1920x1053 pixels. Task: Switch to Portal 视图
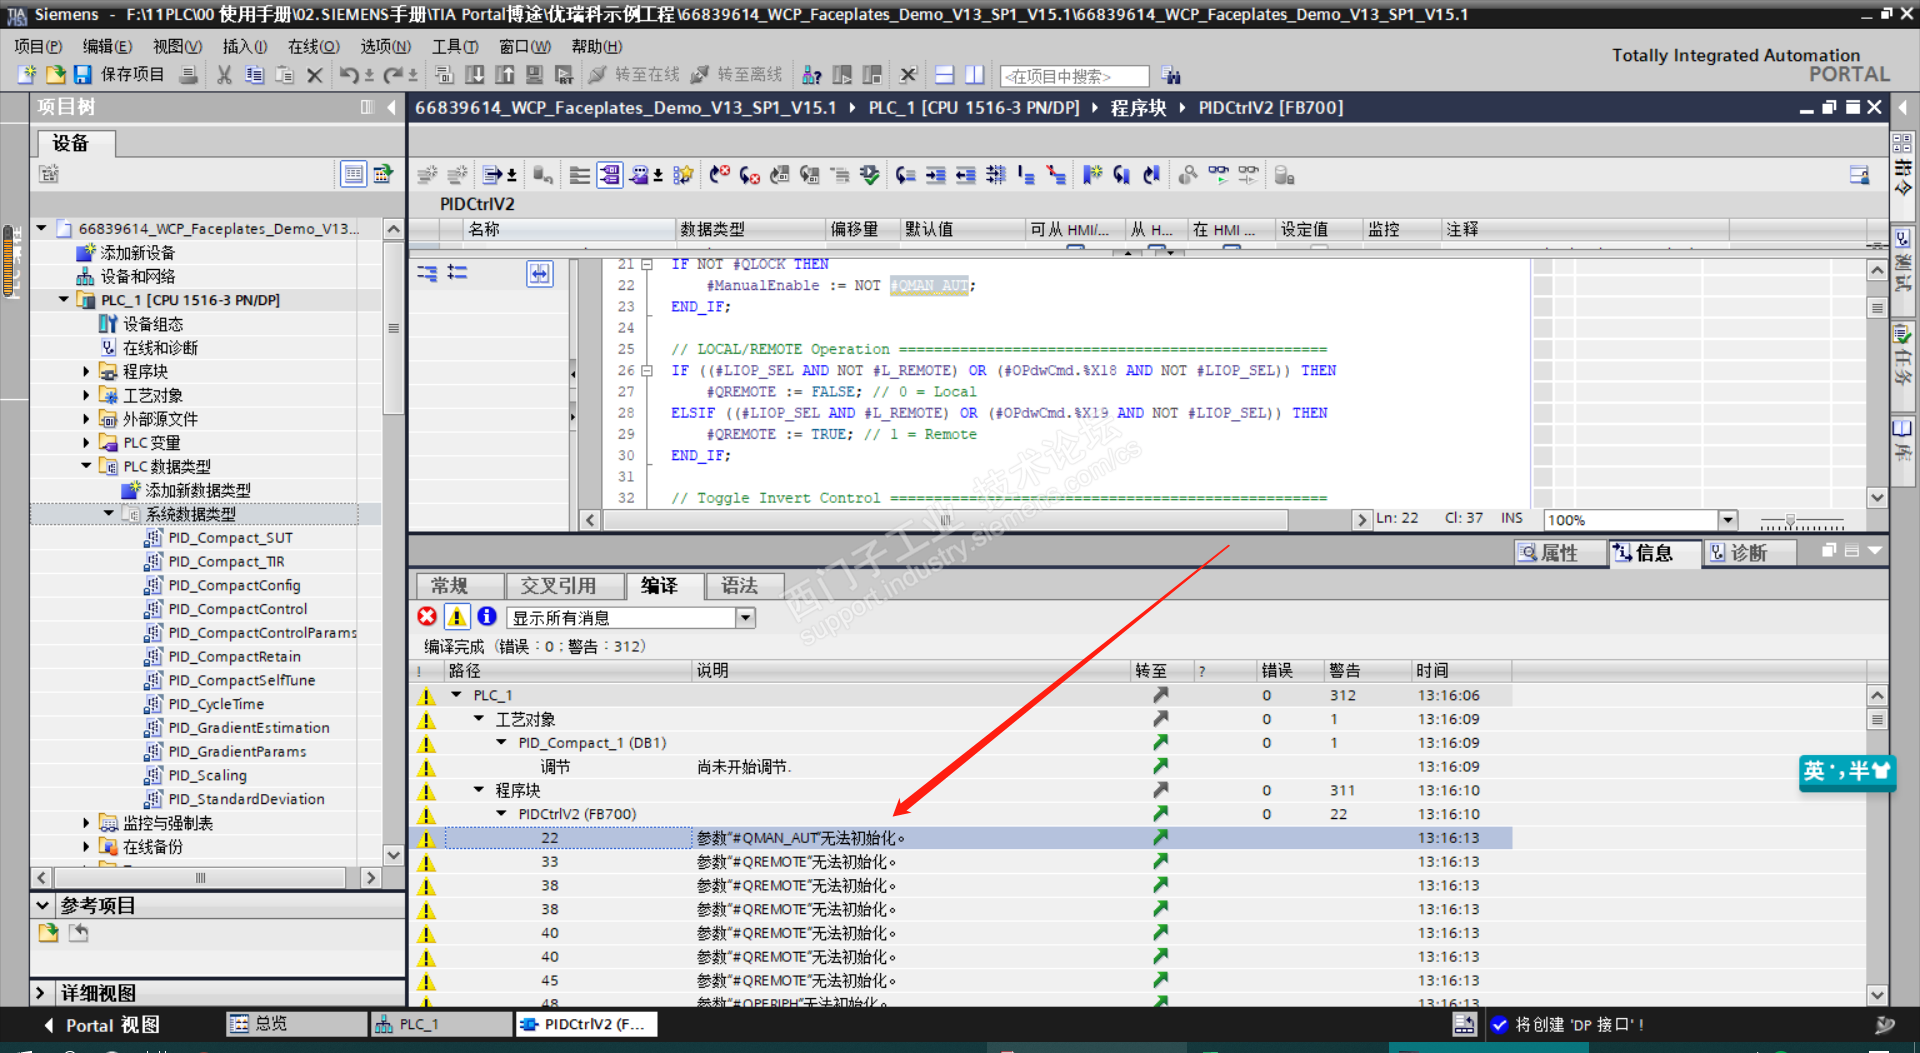(101, 1025)
